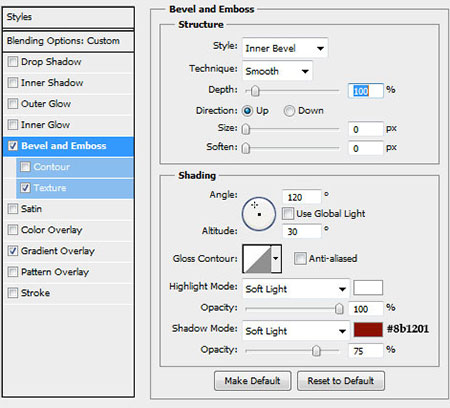The height and width of the screenshot is (408, 450).
Task: Select the Gradient Overlay style row
Action: (x=68, y=251)
